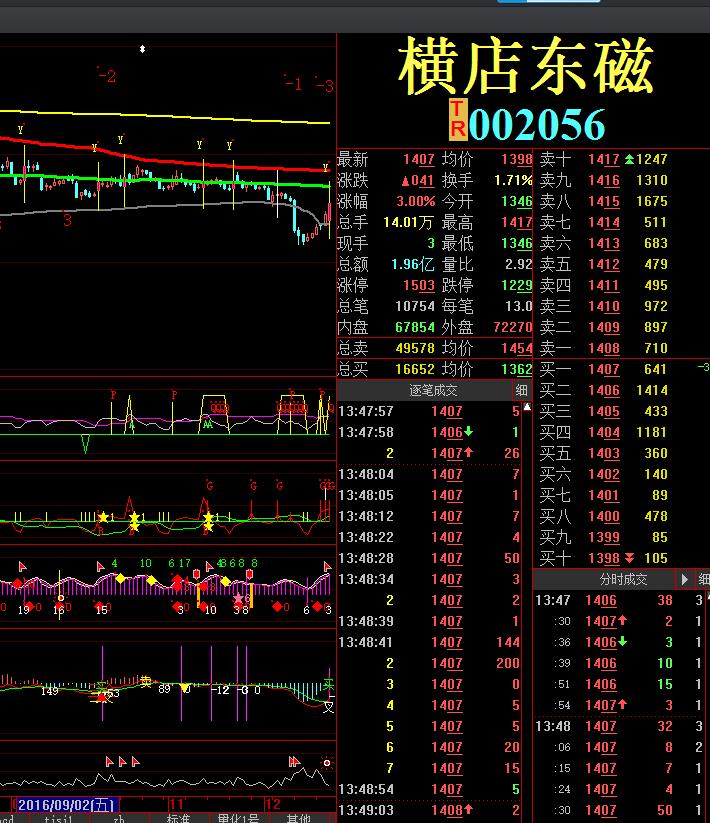Select the tick row with volume 200
The width and height of the screenshot is (710, 823).
click(x=429, y=663)
